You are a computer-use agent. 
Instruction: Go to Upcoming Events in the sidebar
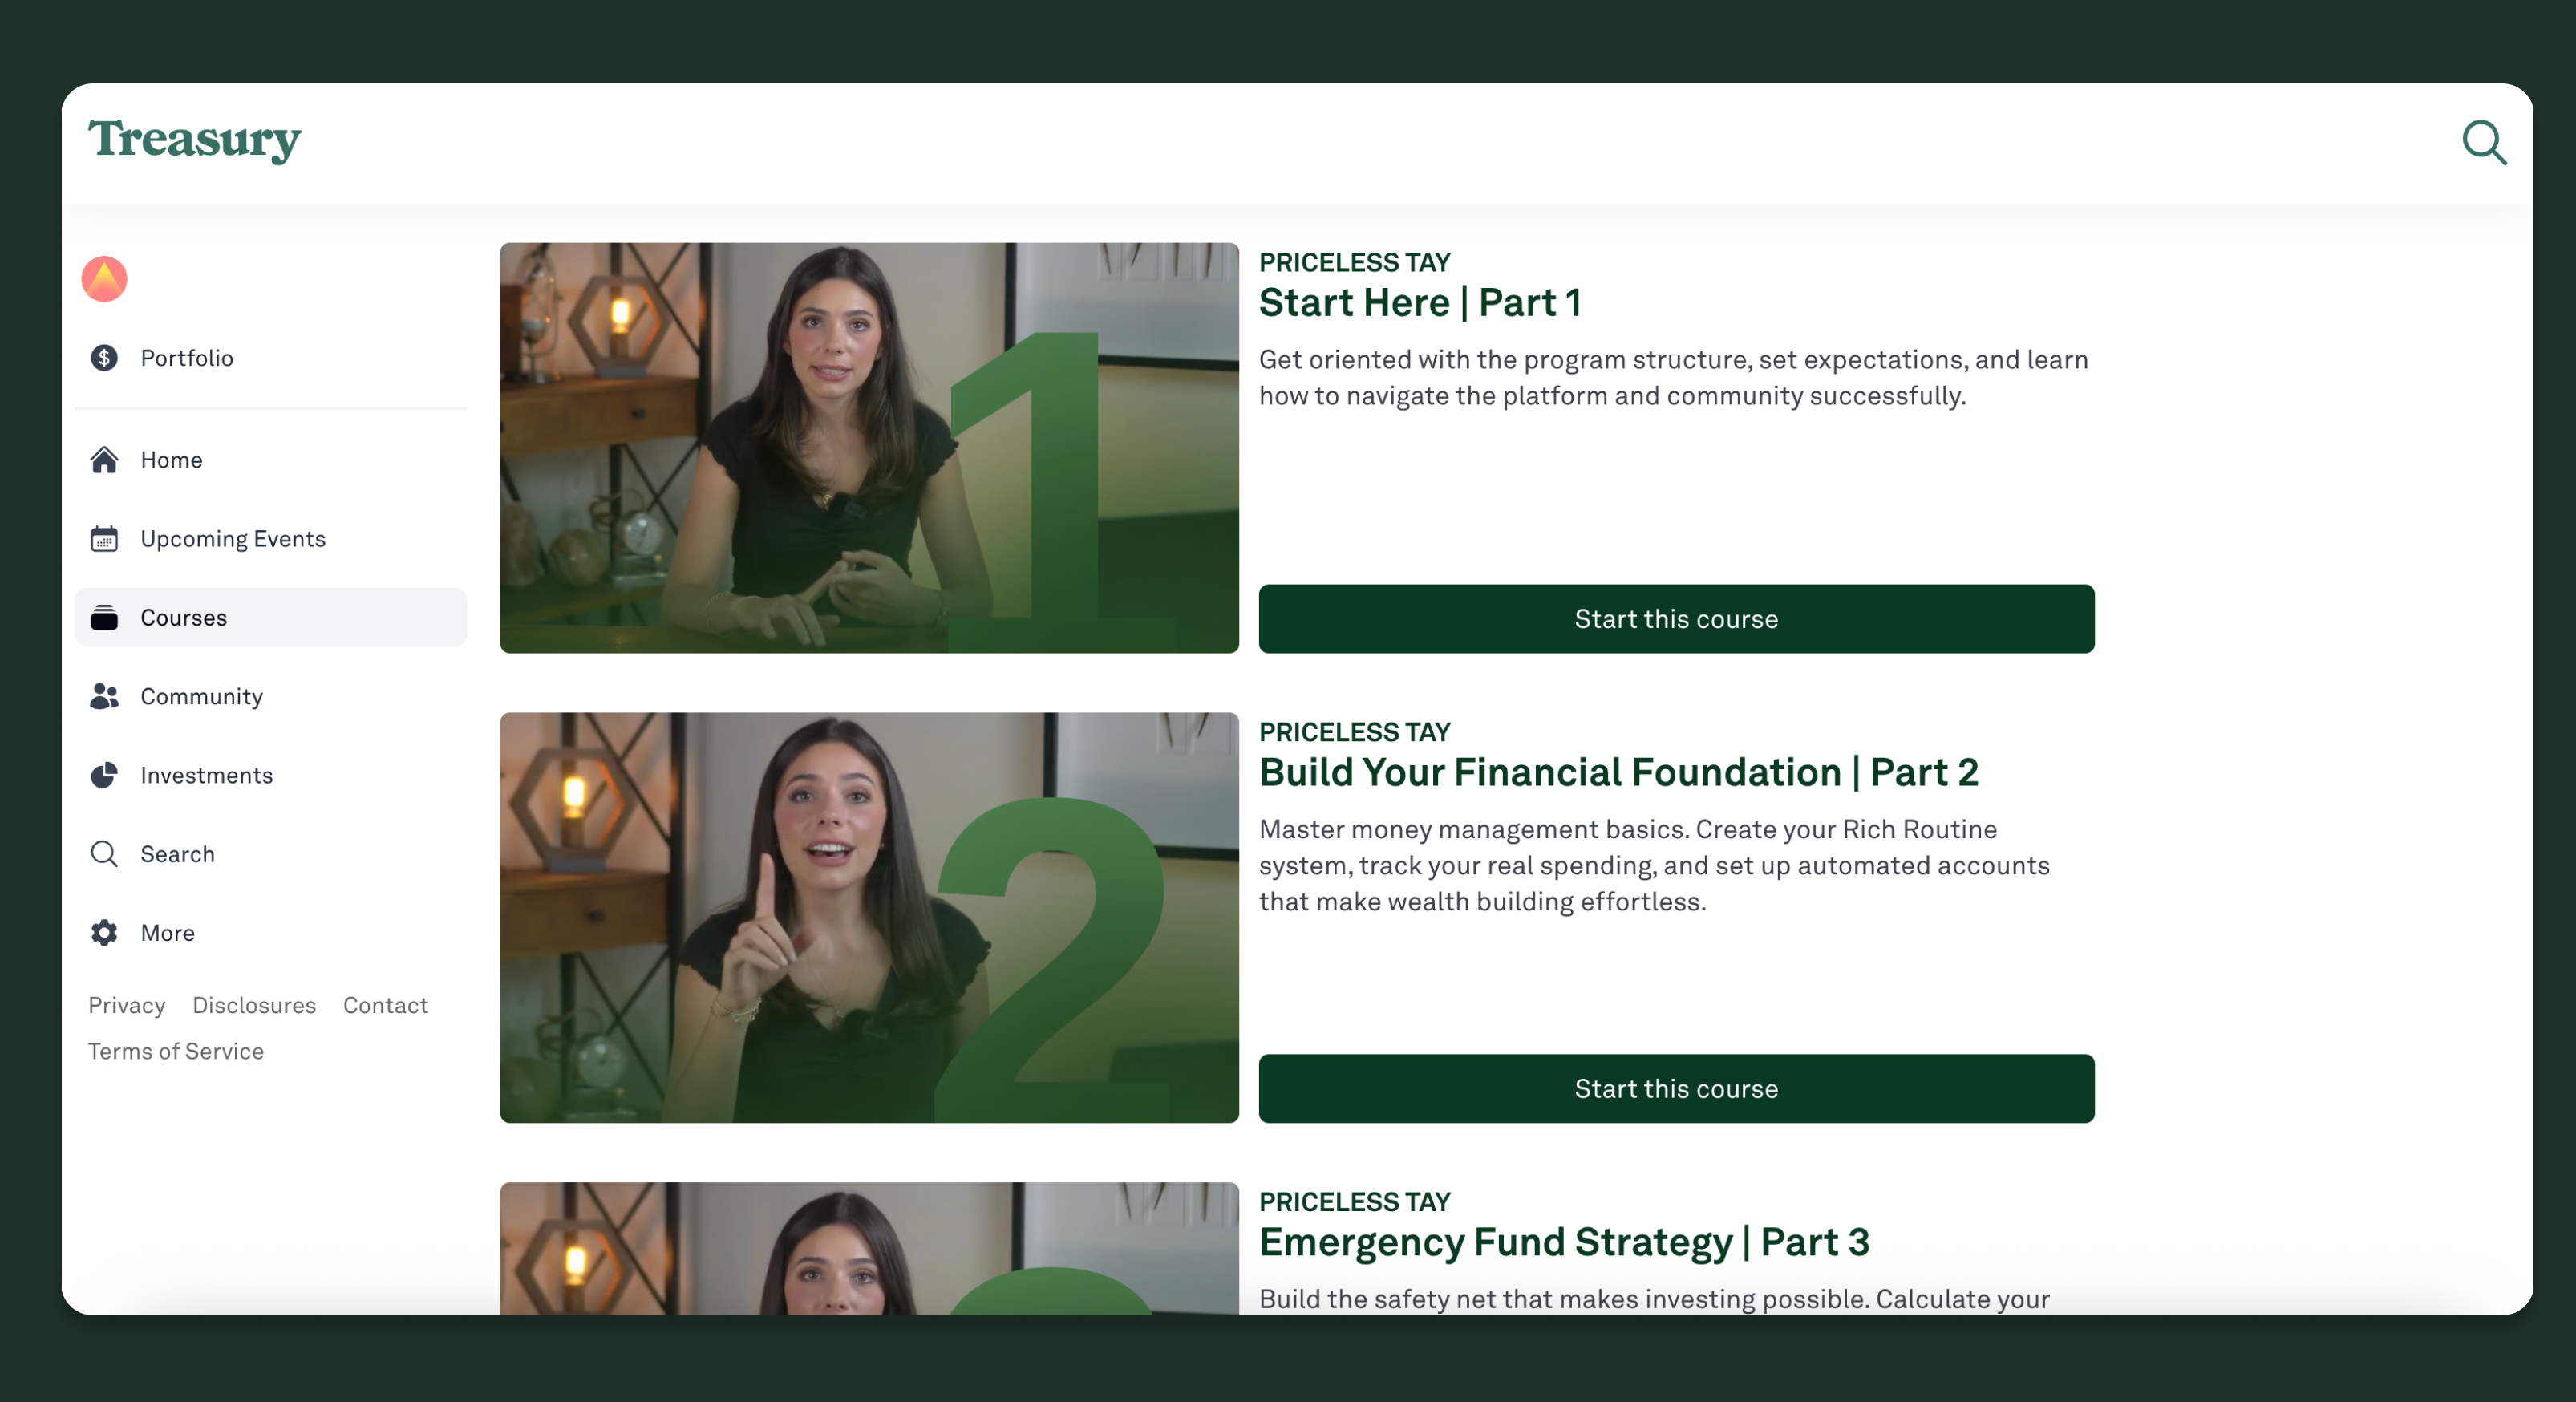271,539
